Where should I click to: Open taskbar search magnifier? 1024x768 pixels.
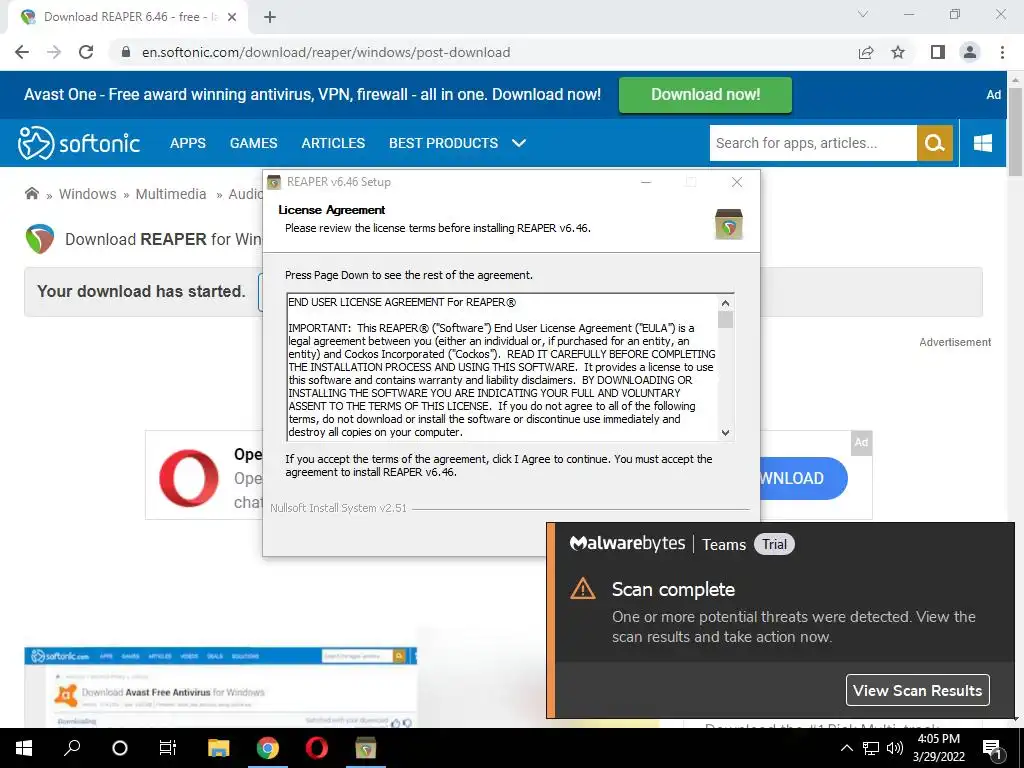point(72,748)
